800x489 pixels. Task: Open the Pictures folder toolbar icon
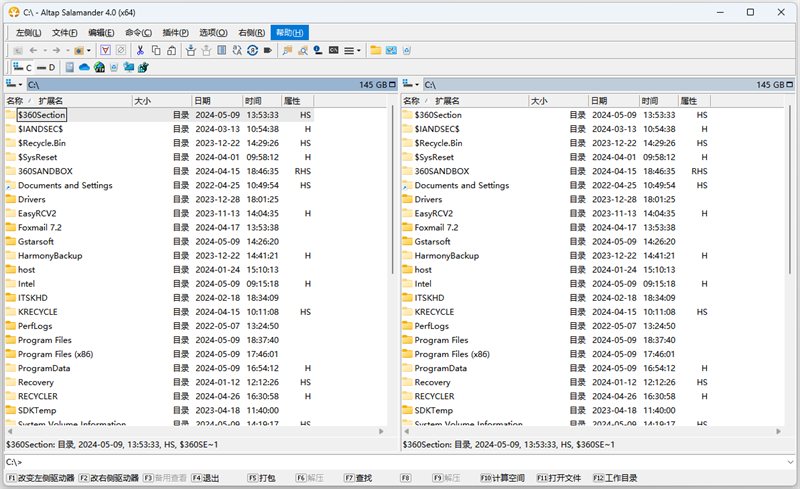click(x=391, y=50)
